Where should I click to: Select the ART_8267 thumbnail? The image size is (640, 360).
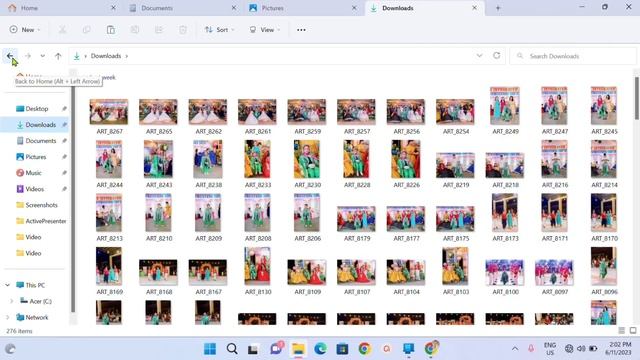tap(109, 112)
